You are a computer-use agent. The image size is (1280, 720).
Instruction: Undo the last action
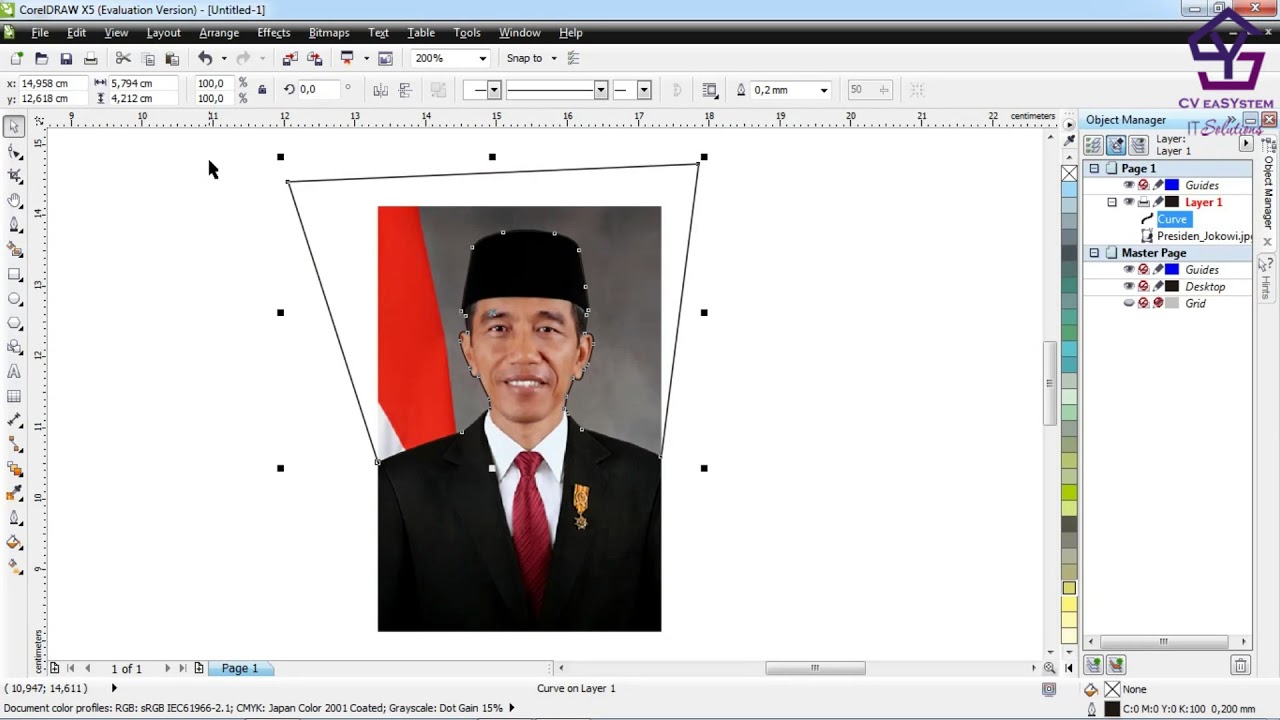(205, 58)
